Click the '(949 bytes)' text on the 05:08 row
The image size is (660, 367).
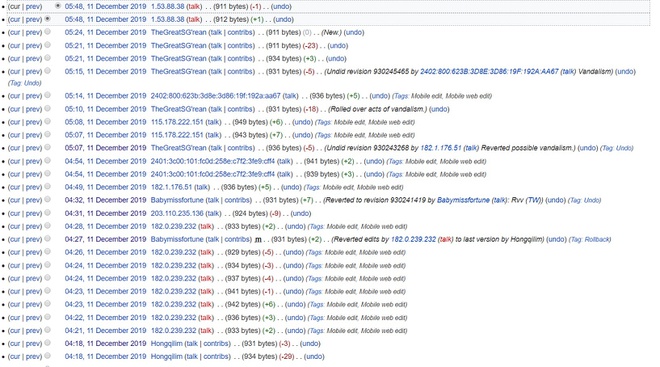click(x=250, y=122)
